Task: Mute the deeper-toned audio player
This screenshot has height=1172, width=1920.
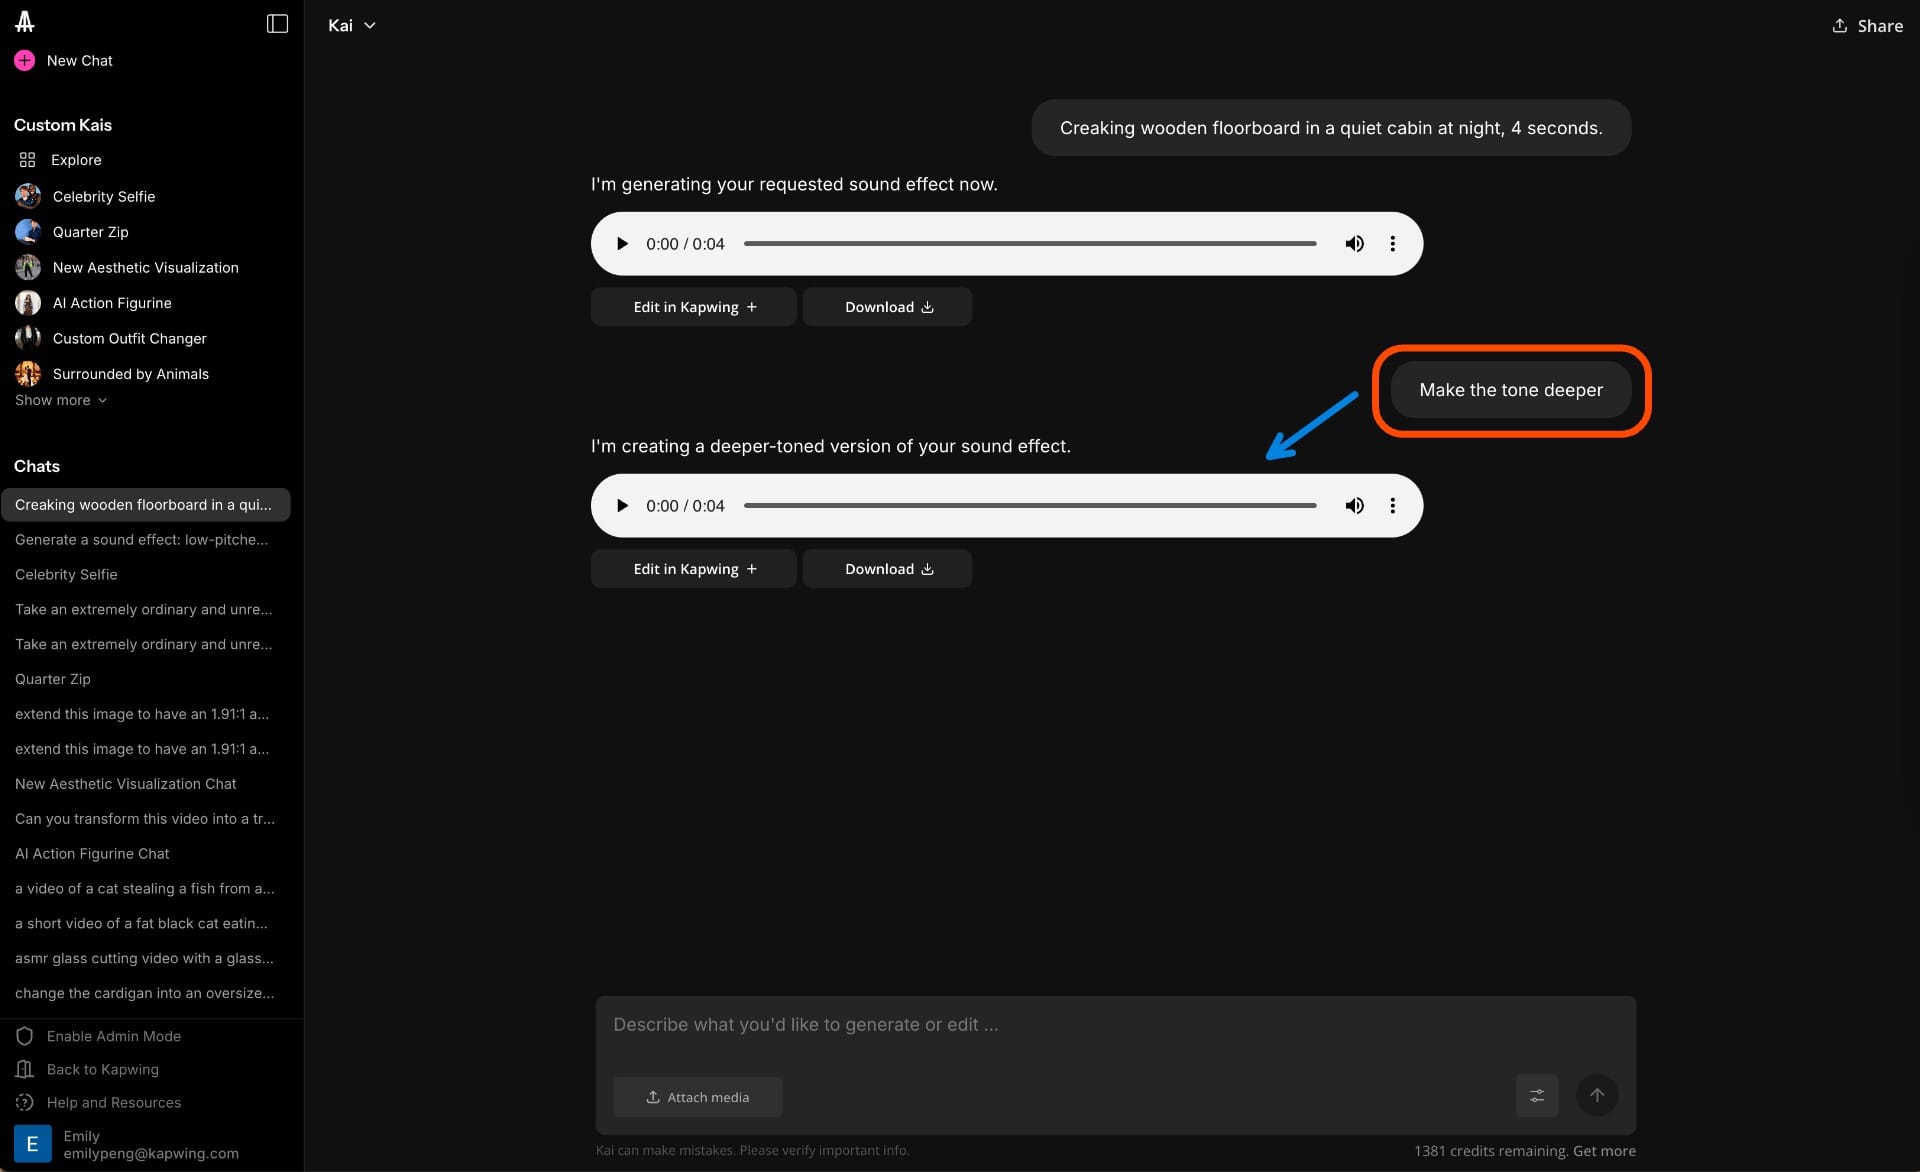Action: pyautogui.click(x=1355, y=505)
